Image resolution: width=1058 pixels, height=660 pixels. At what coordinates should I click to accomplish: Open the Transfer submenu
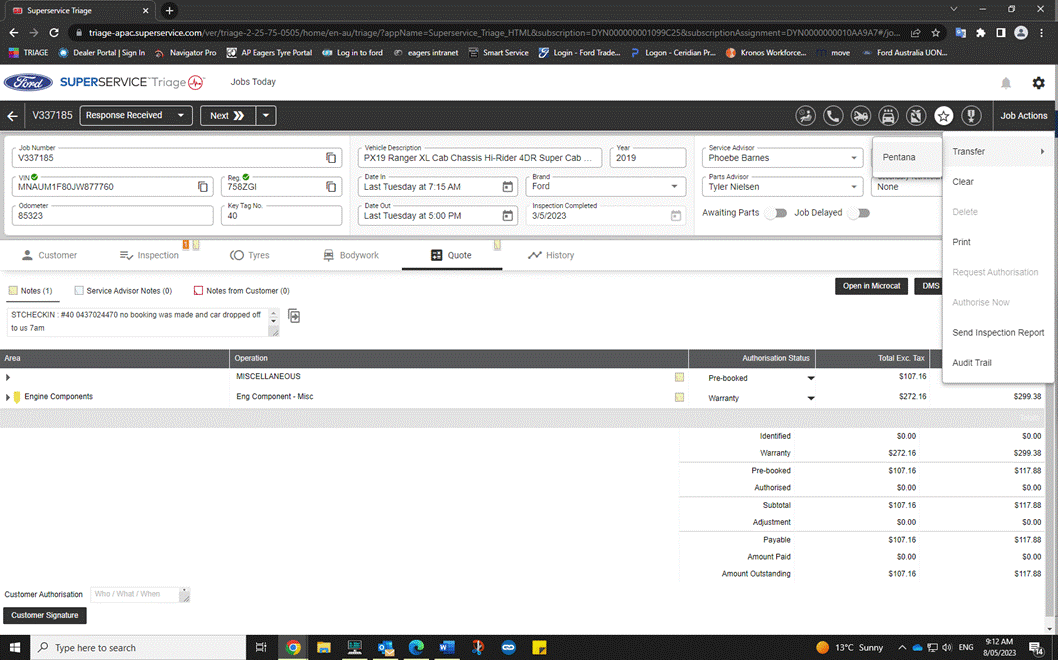[x=998, y=152]
